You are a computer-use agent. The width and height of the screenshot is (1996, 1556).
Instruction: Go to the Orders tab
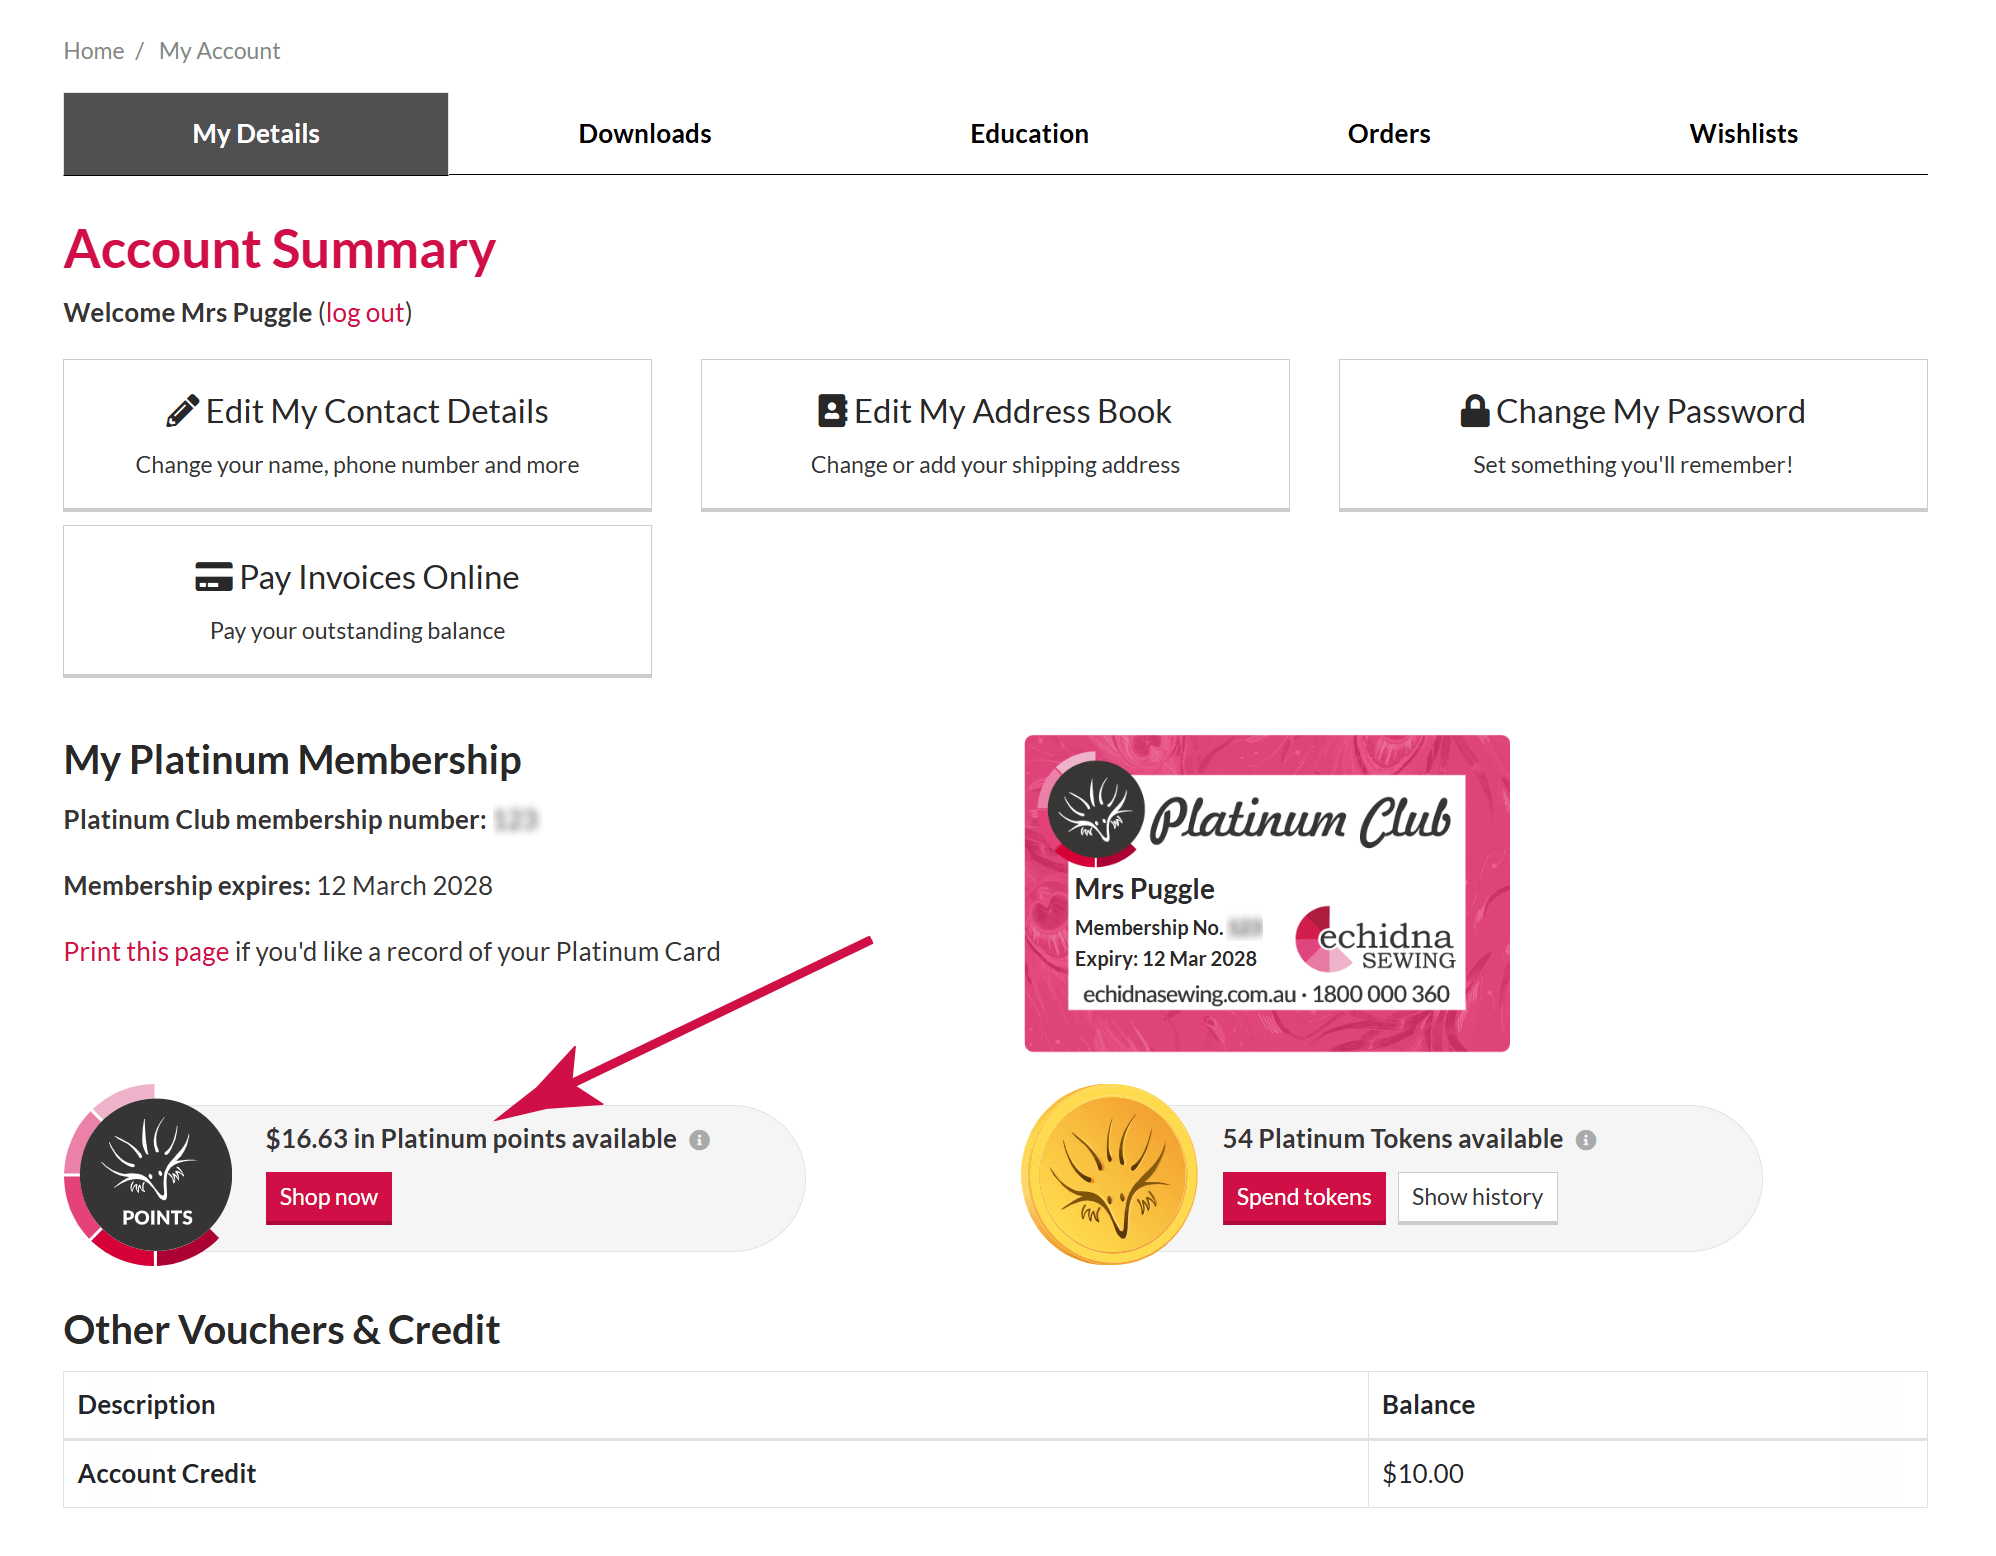[1389, 134]
